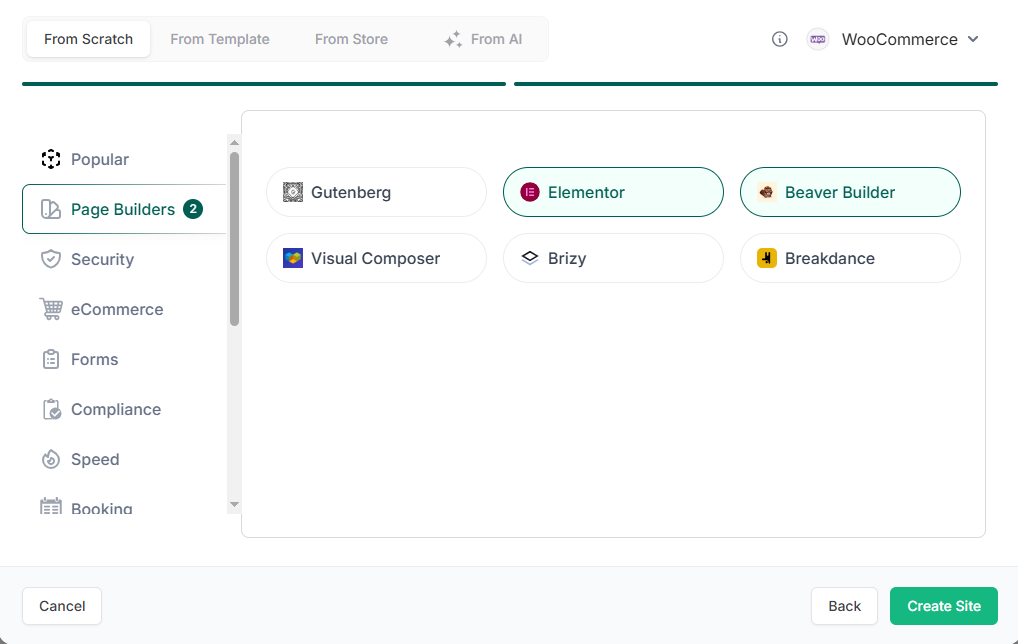The height and width of the screenshot is (644, 1018).
Task: Click the Security shield icon
Action: pos(51,259)
